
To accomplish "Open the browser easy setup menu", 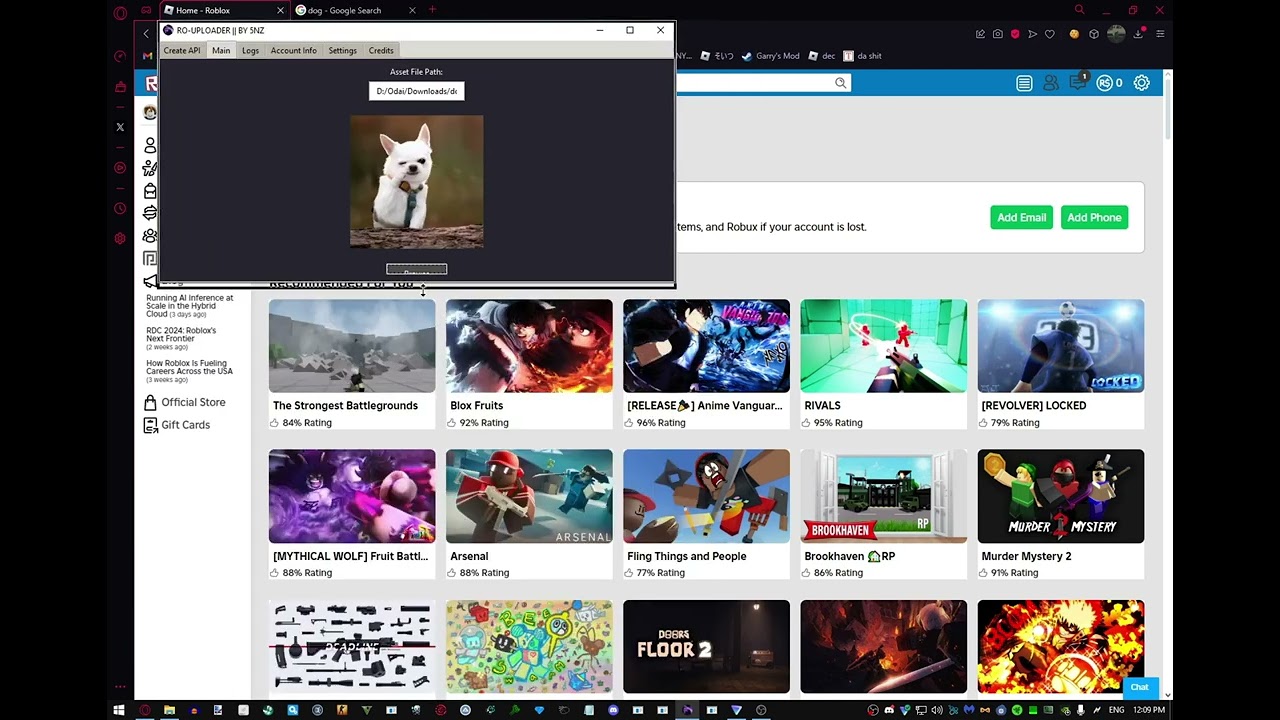I will pyautogui.click(x=1160, y=34).
